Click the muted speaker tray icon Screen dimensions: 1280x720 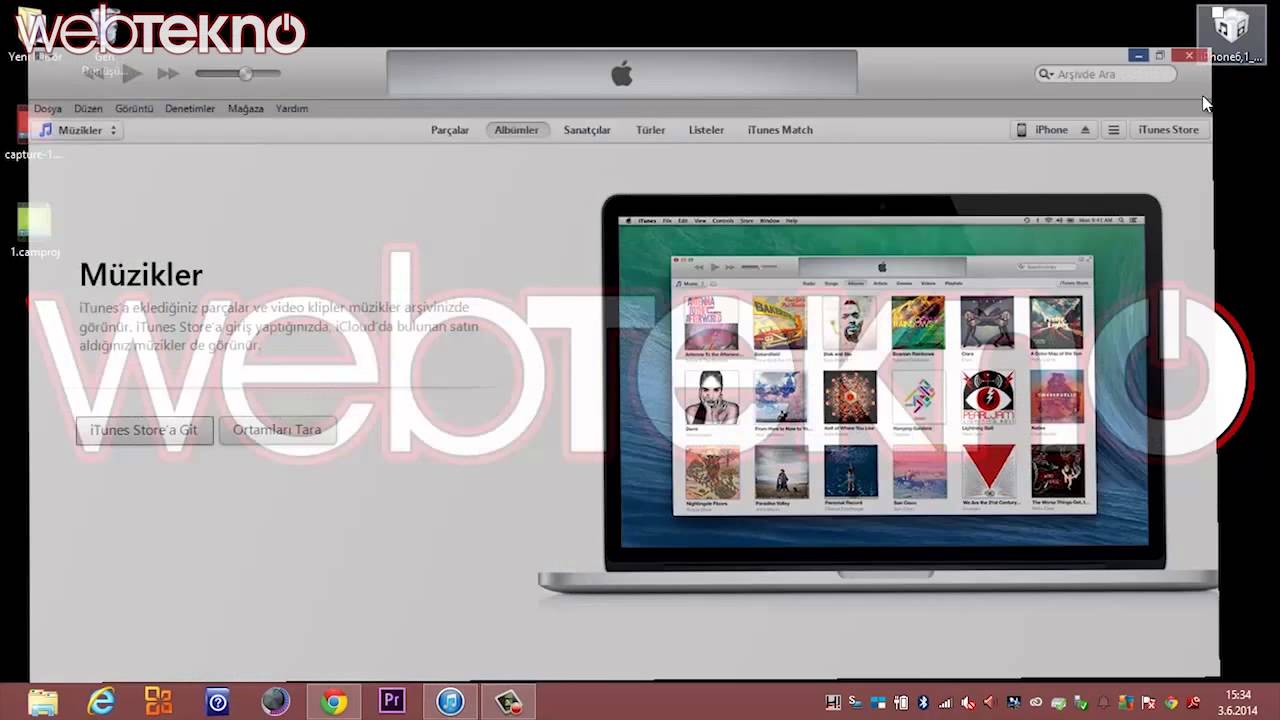click(x=968, y=703)
